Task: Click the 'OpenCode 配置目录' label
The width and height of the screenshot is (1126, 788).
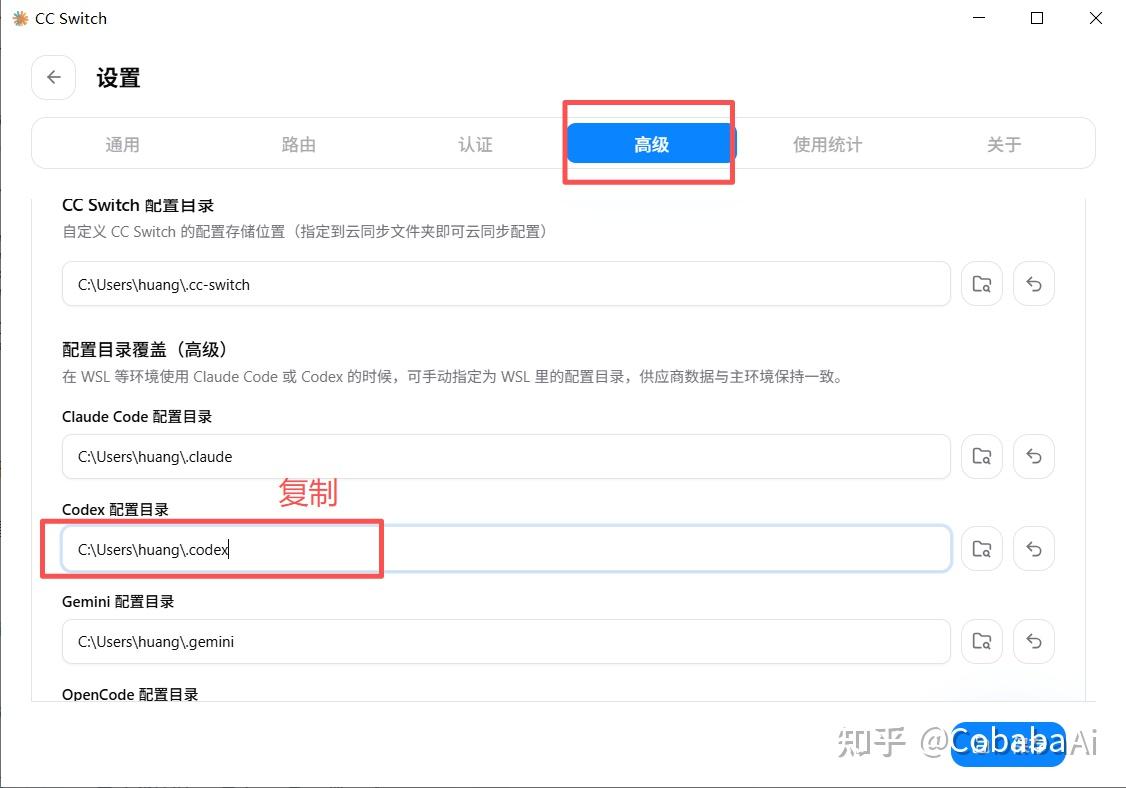Action: [130, 694]
